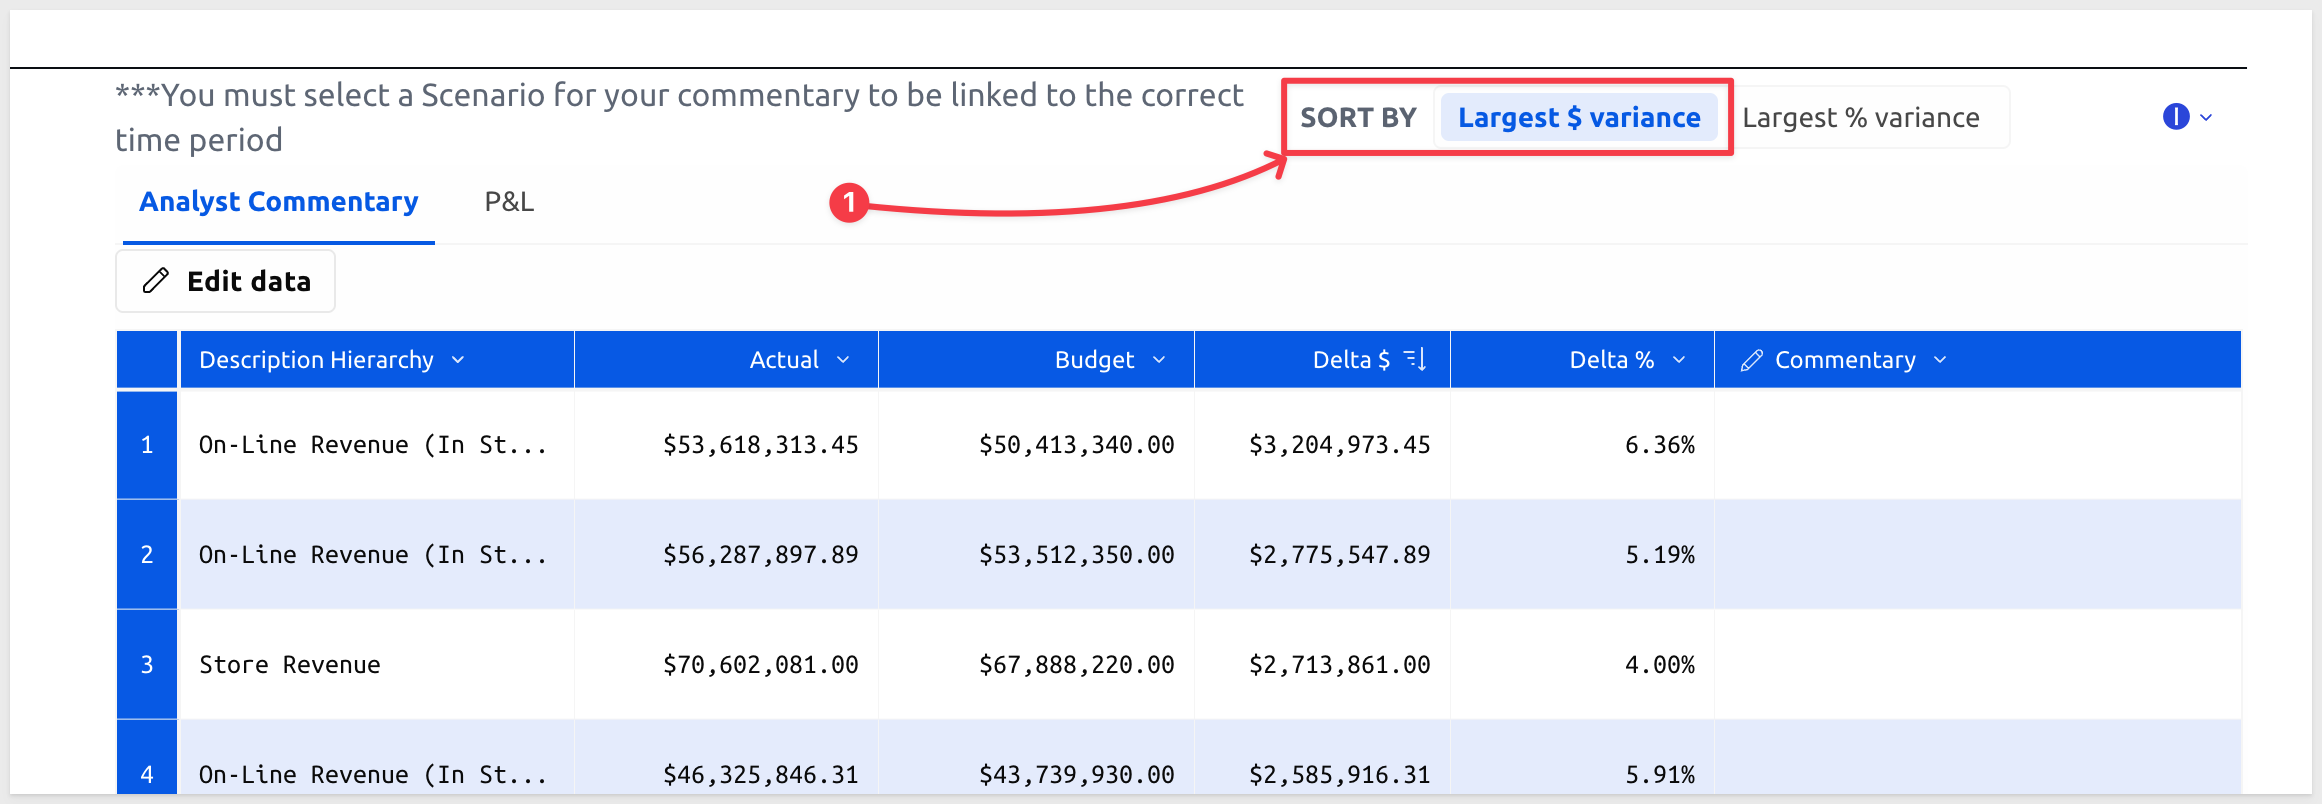Open the Analyst Commentary tab
This screenshot has width=2322, height=804.
click(x=279, y=202)
